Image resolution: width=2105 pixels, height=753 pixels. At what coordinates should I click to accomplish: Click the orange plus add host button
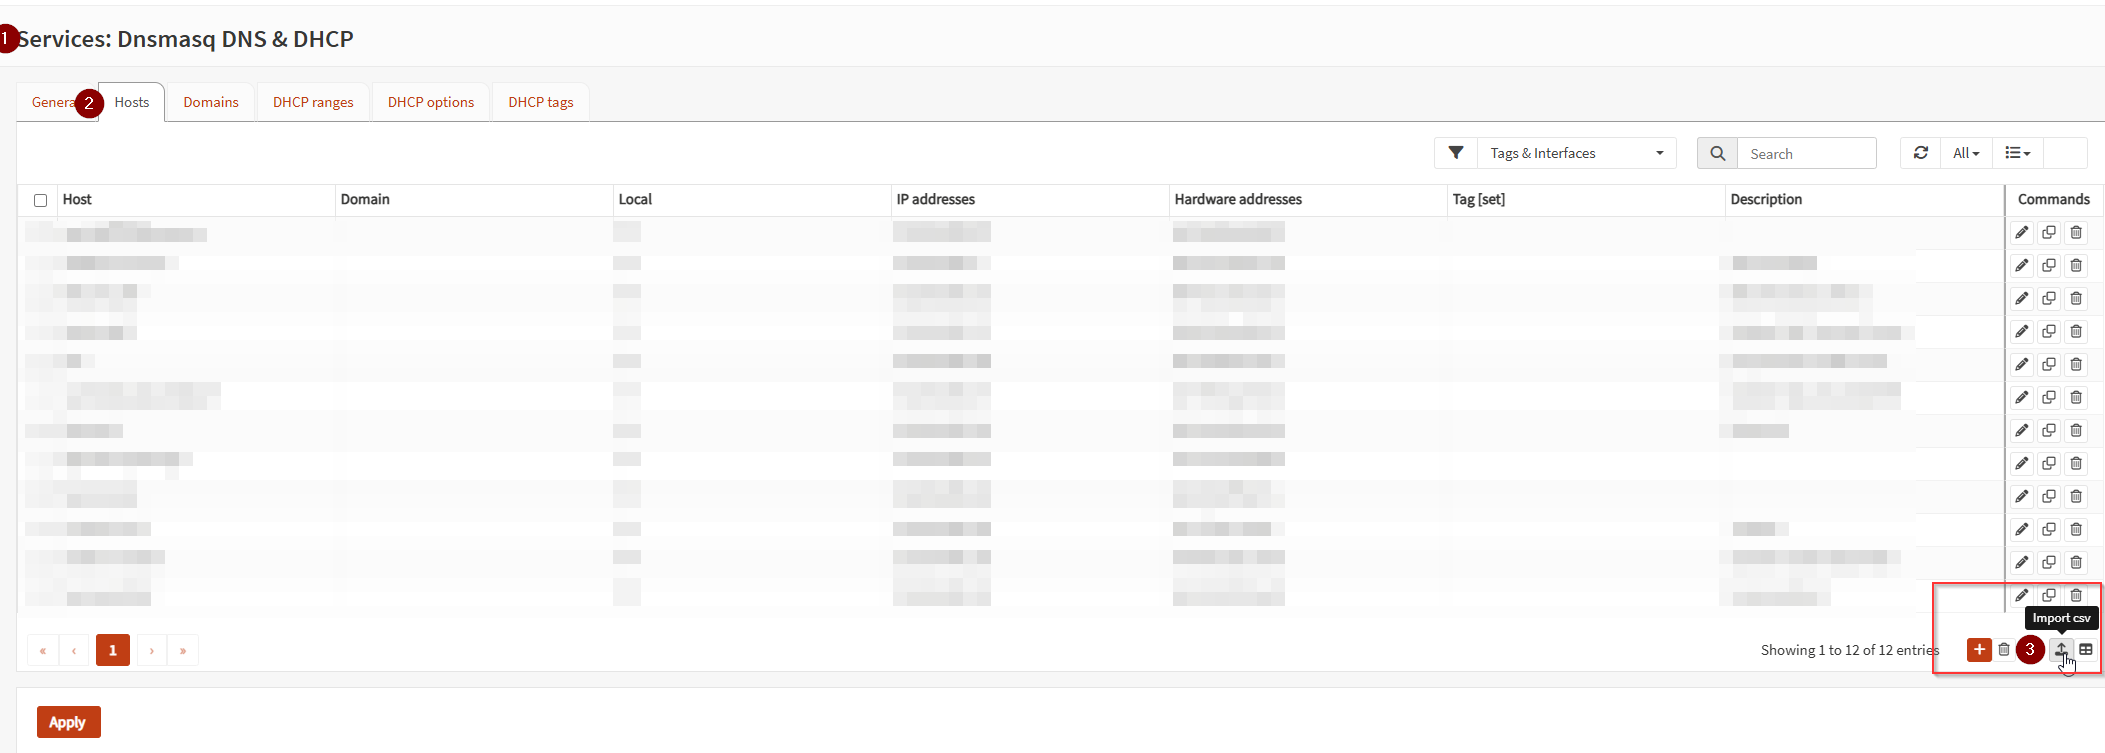pyautogui.click(x=1978, y=650)
